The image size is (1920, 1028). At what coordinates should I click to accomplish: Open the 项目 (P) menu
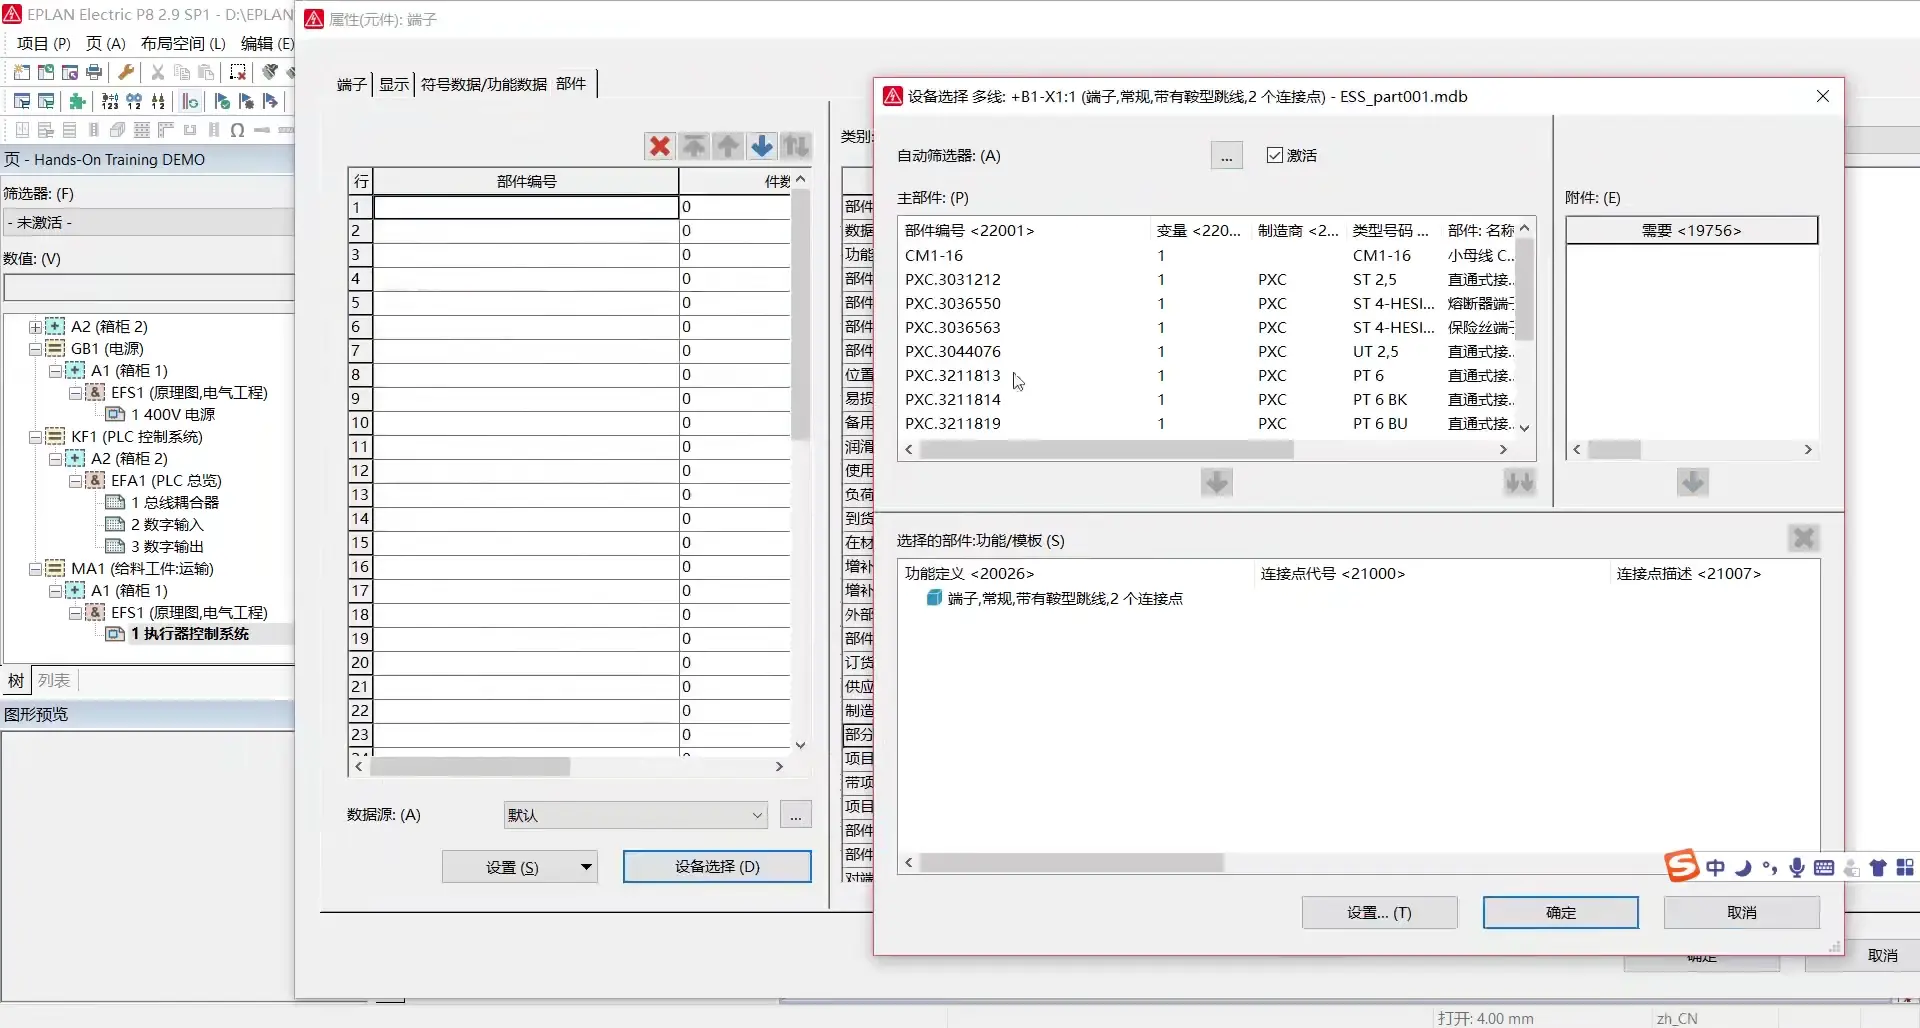coord(43,43)
